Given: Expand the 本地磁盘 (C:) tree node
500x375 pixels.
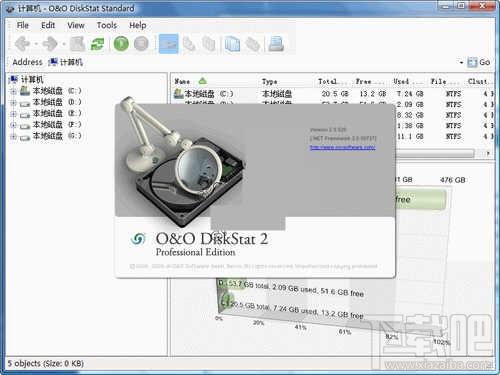Looking at the screenshot, I should [x=13, y=91].
